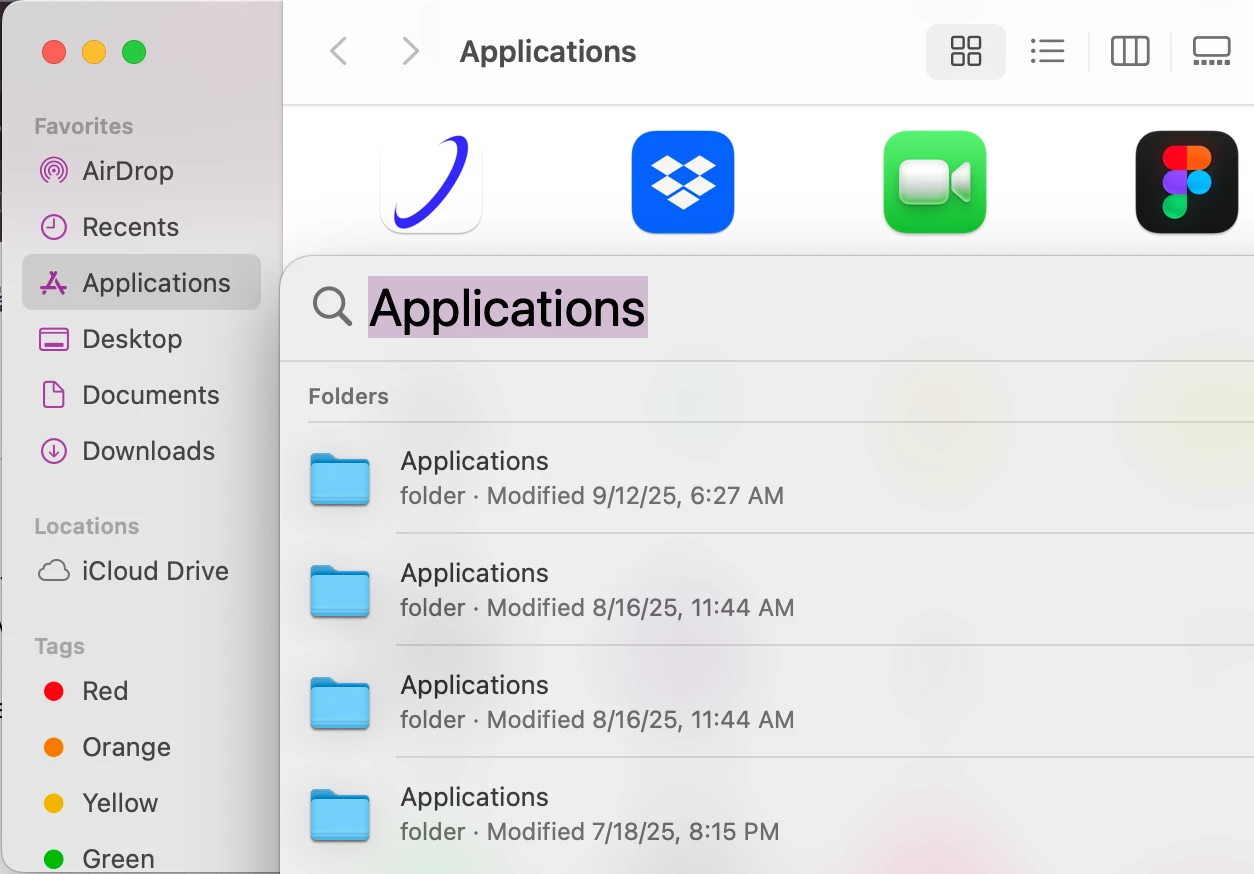
Task: Click the Desktop sidebar icon
Action: (x=53, y=339)
